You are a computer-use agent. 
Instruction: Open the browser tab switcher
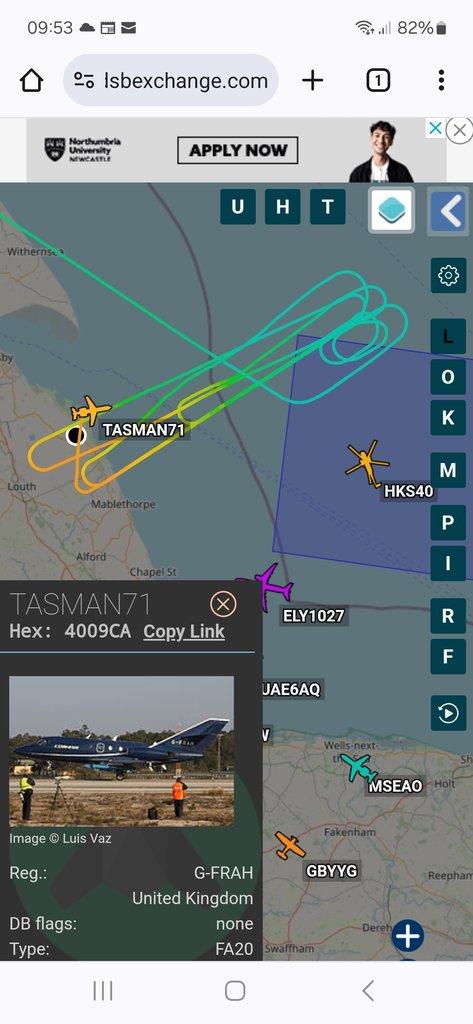(x=378, y=80)
